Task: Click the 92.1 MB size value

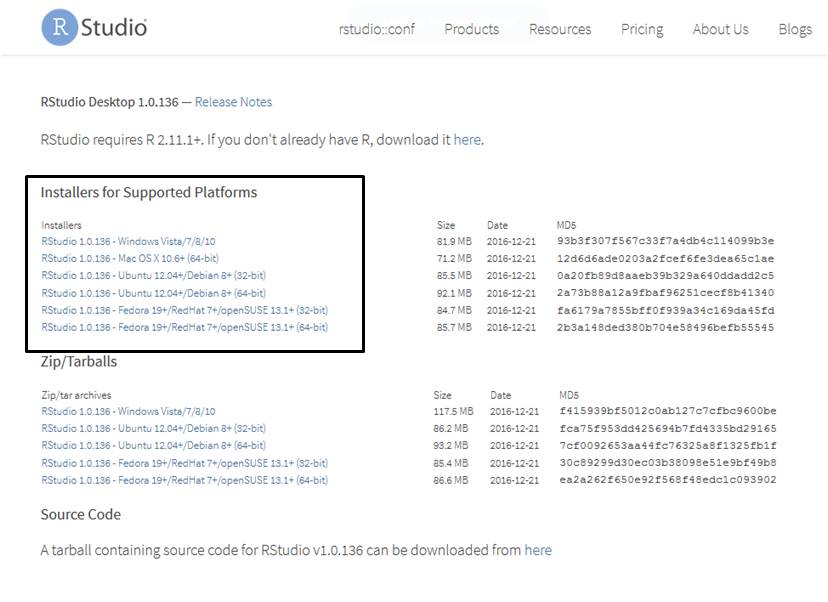Action: click(x=454, y=293)
